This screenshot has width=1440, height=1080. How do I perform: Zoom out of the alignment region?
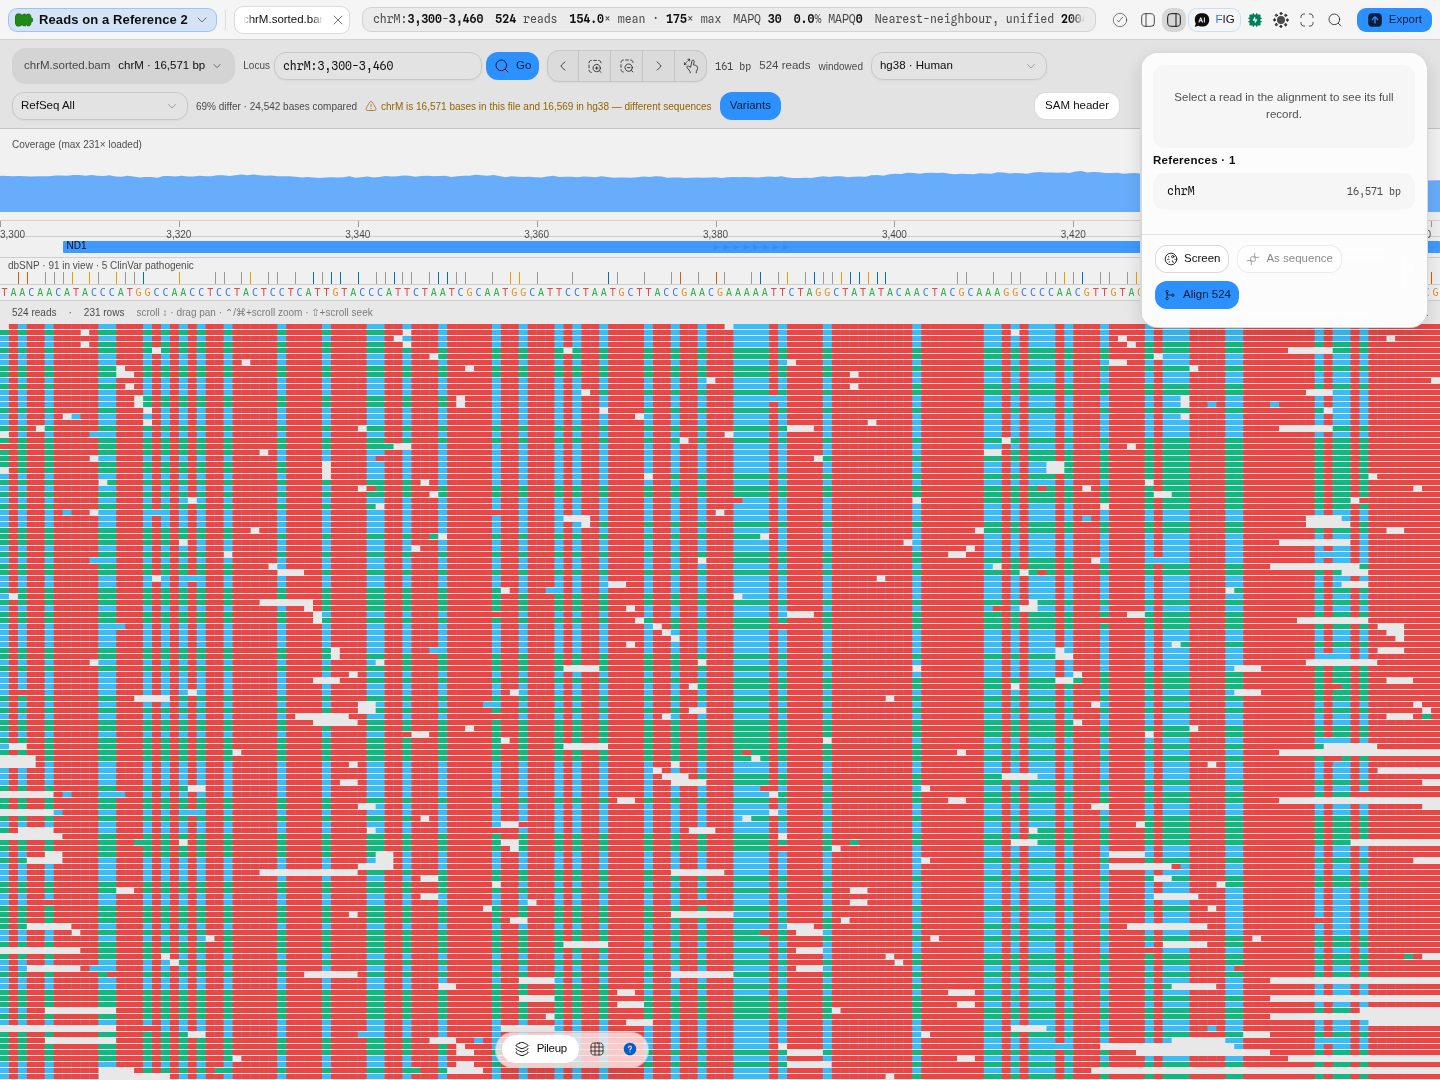click(627, 66)
